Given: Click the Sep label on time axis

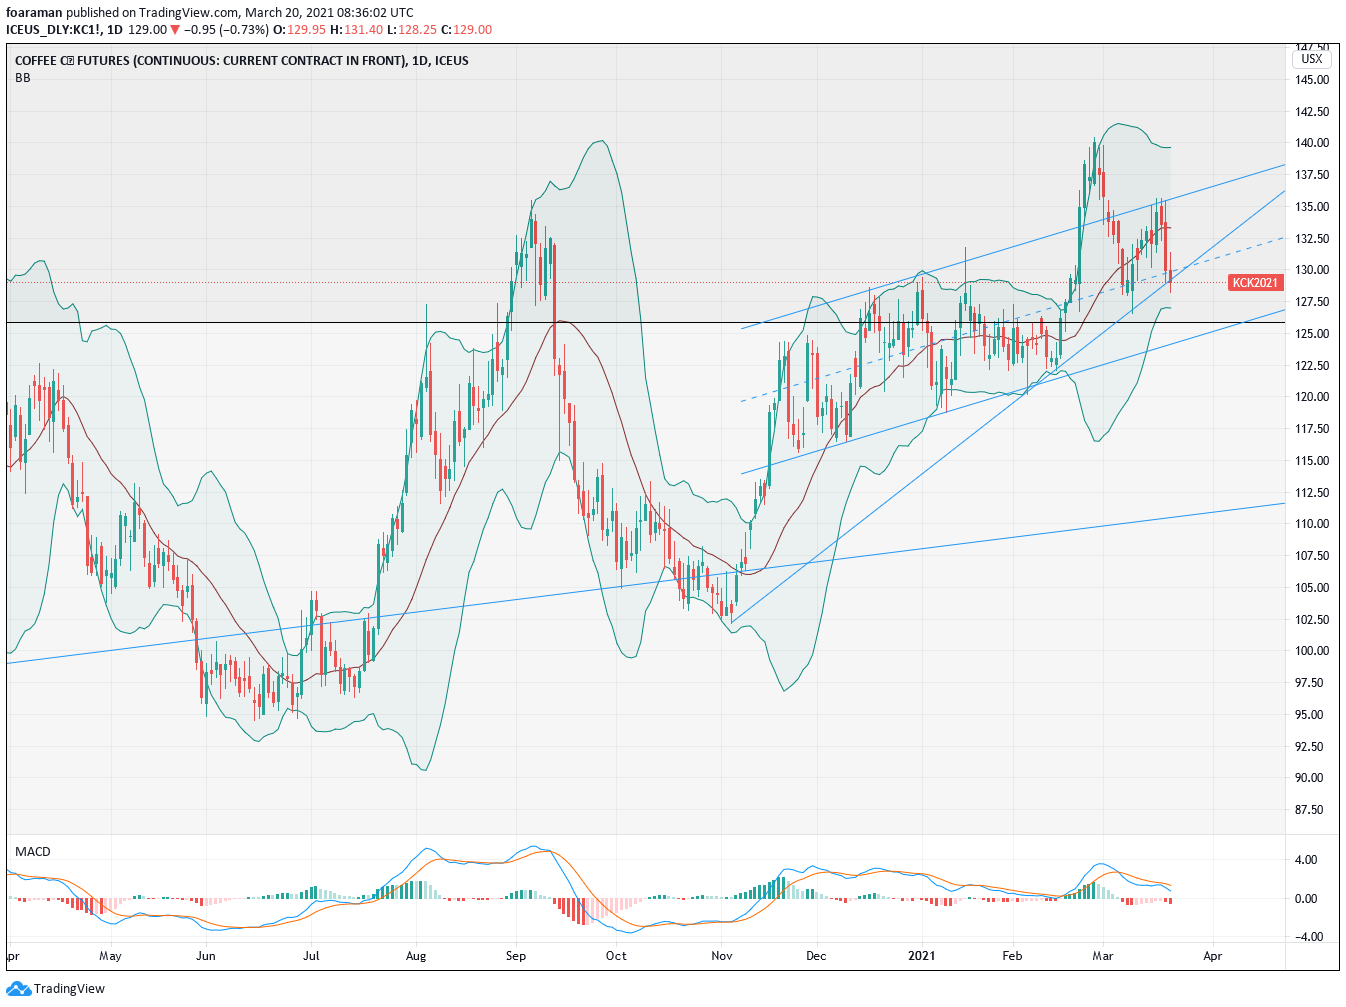Looking at the screenshot, I should [516, 956].
